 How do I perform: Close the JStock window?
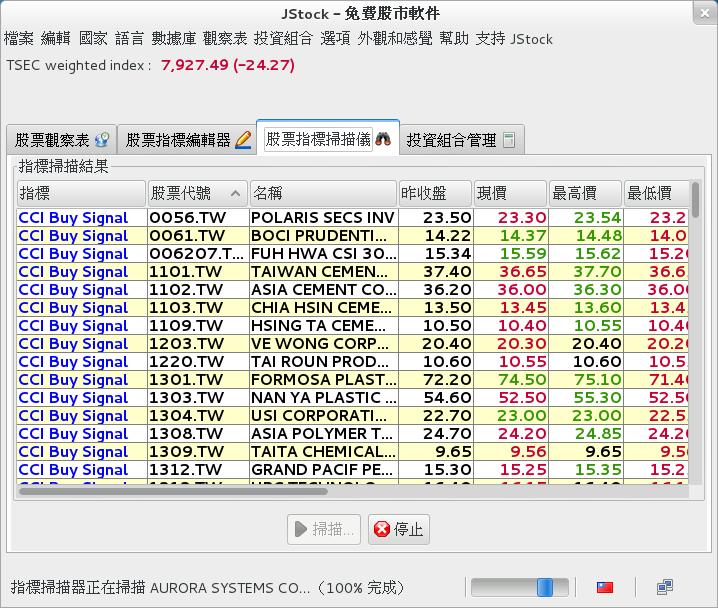point(704,13)
